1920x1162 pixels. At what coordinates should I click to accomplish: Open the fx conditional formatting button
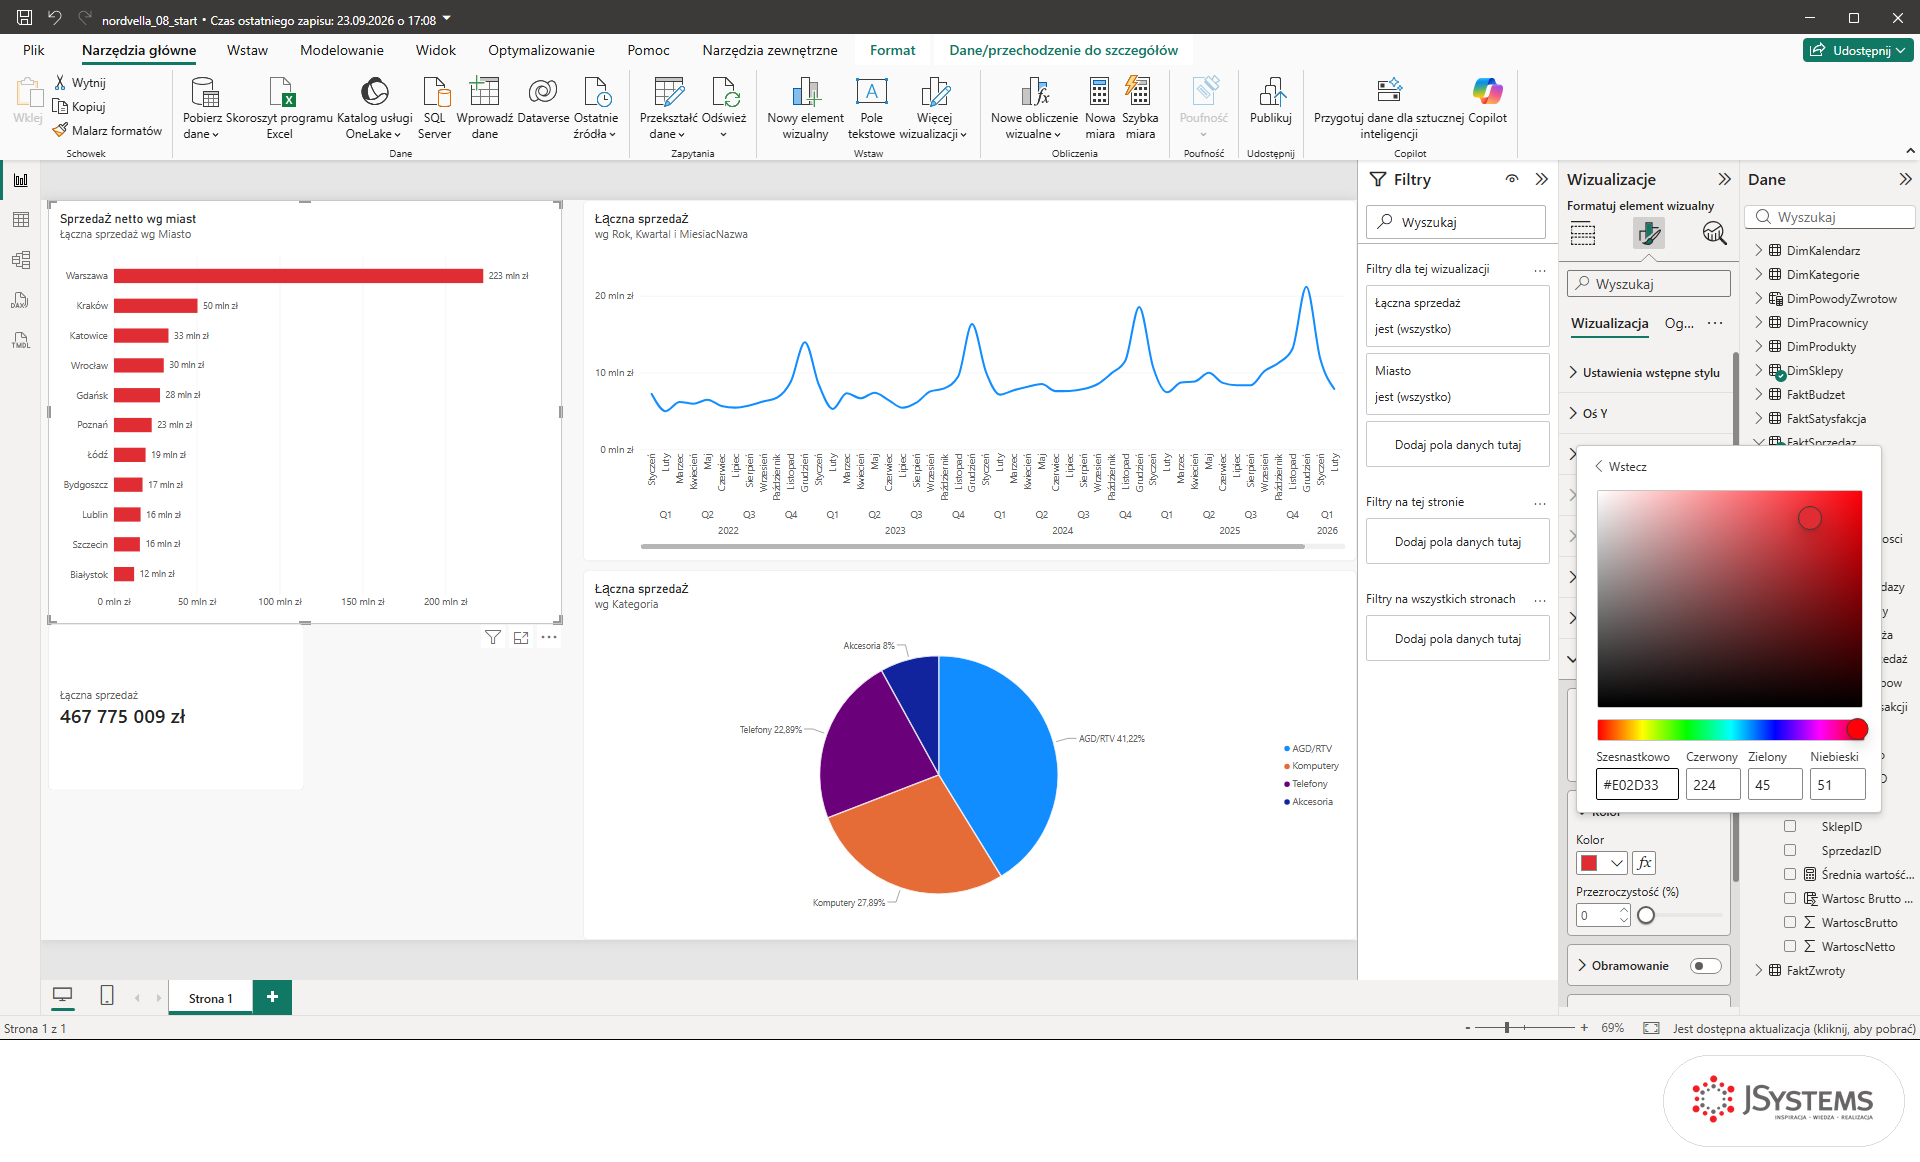pos(1644,862)
